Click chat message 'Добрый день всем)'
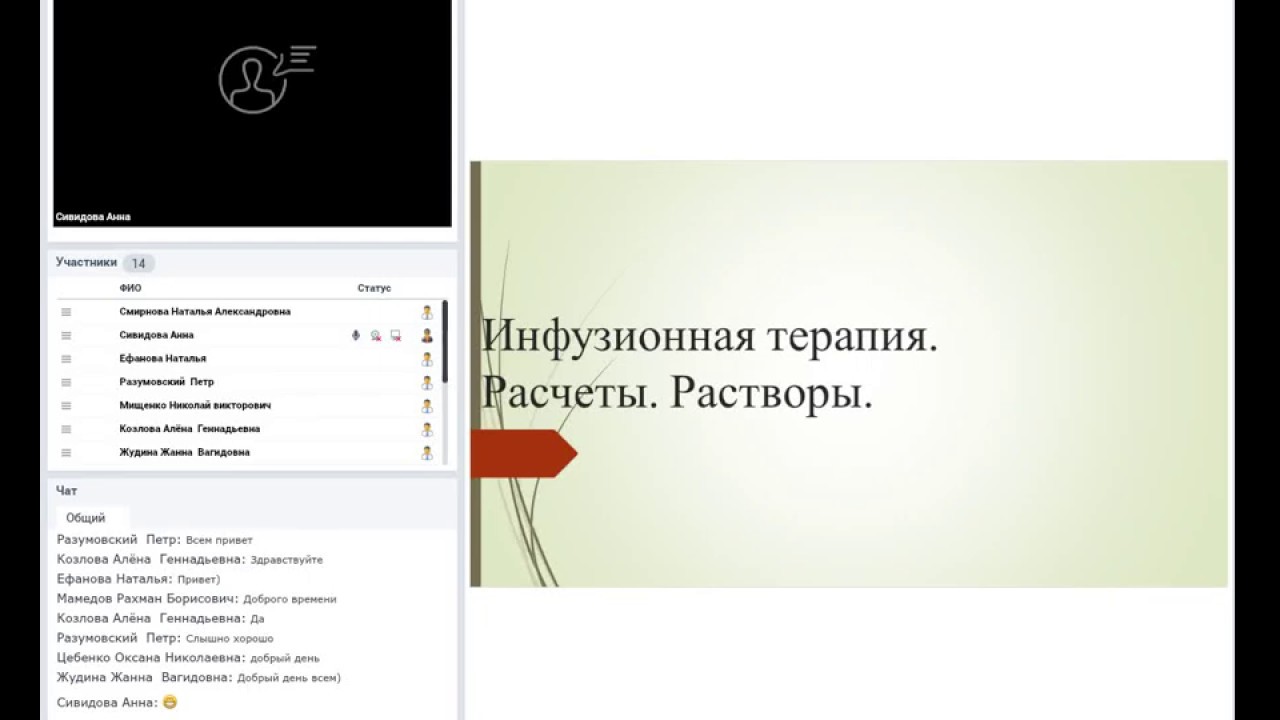 (x=289, y=678)
